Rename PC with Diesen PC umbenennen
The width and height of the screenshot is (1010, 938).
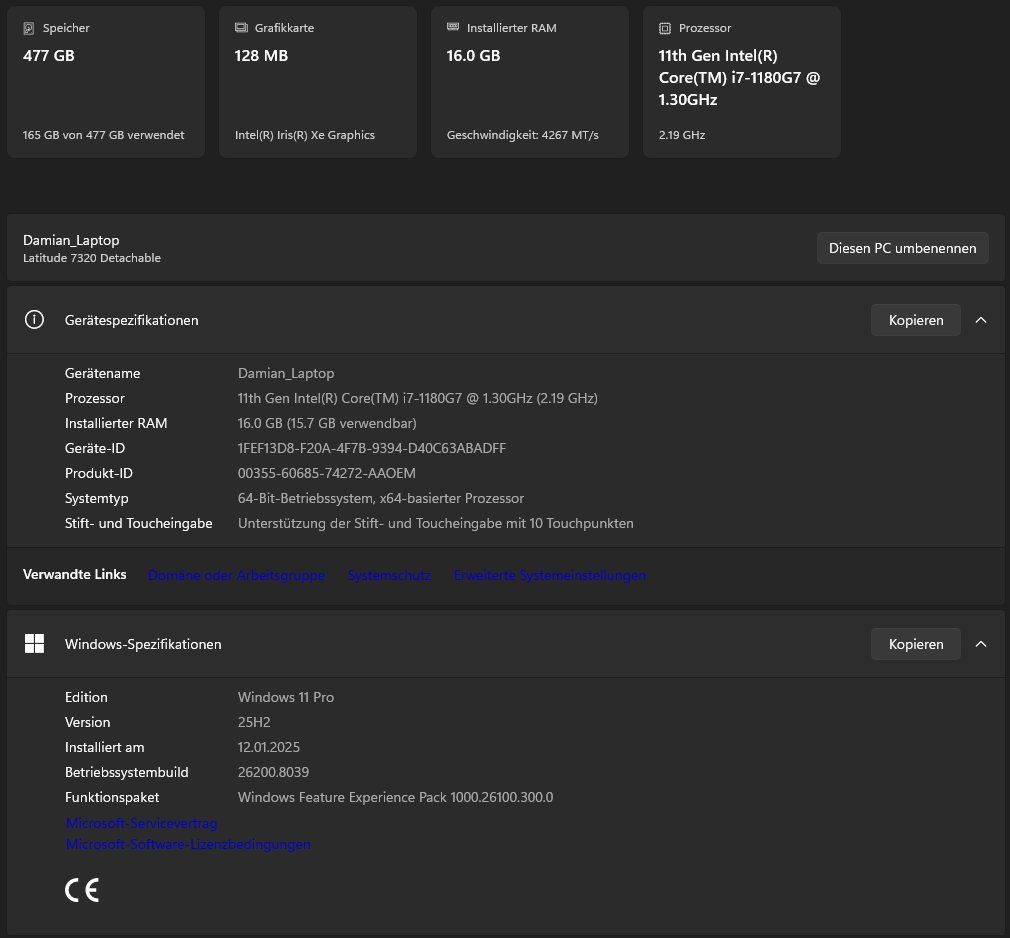tap(902, 248)
